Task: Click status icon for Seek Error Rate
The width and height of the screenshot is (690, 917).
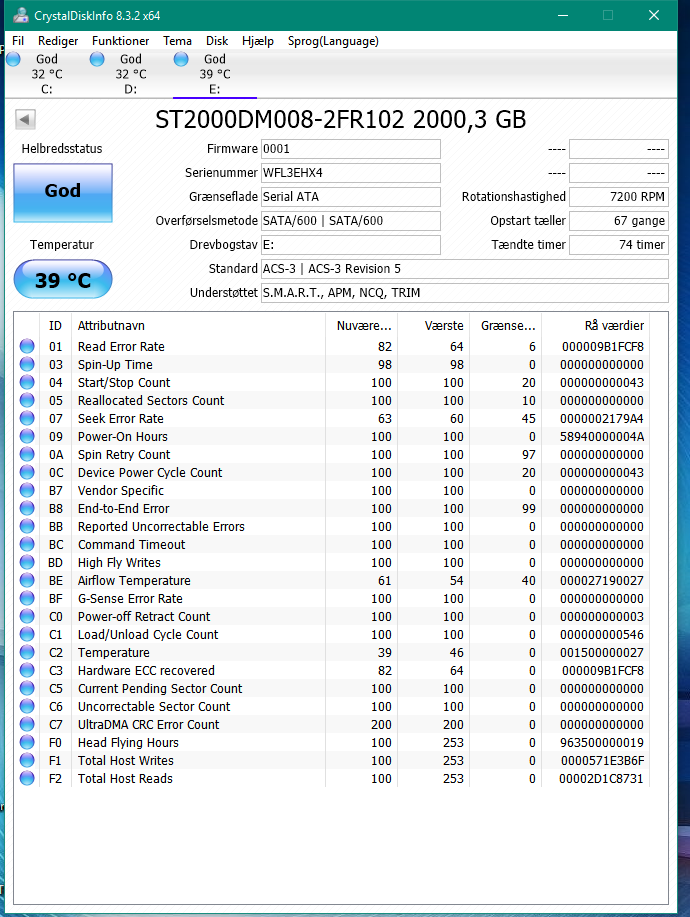Action: click(x=27, y=418)
